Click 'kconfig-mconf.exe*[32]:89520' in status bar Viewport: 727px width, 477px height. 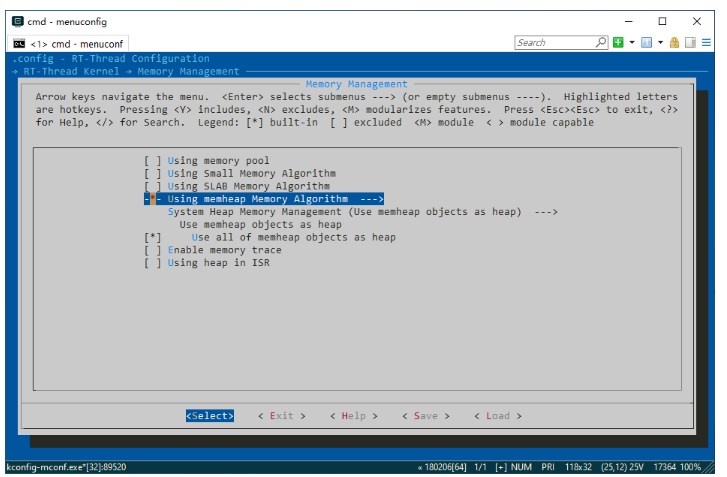[x=66, y=467]
